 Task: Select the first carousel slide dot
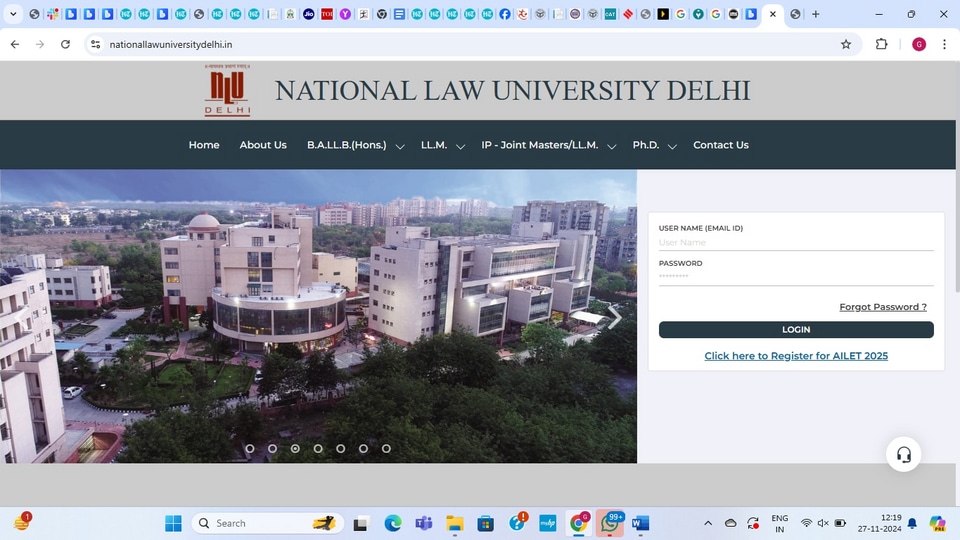pos(250,448)
